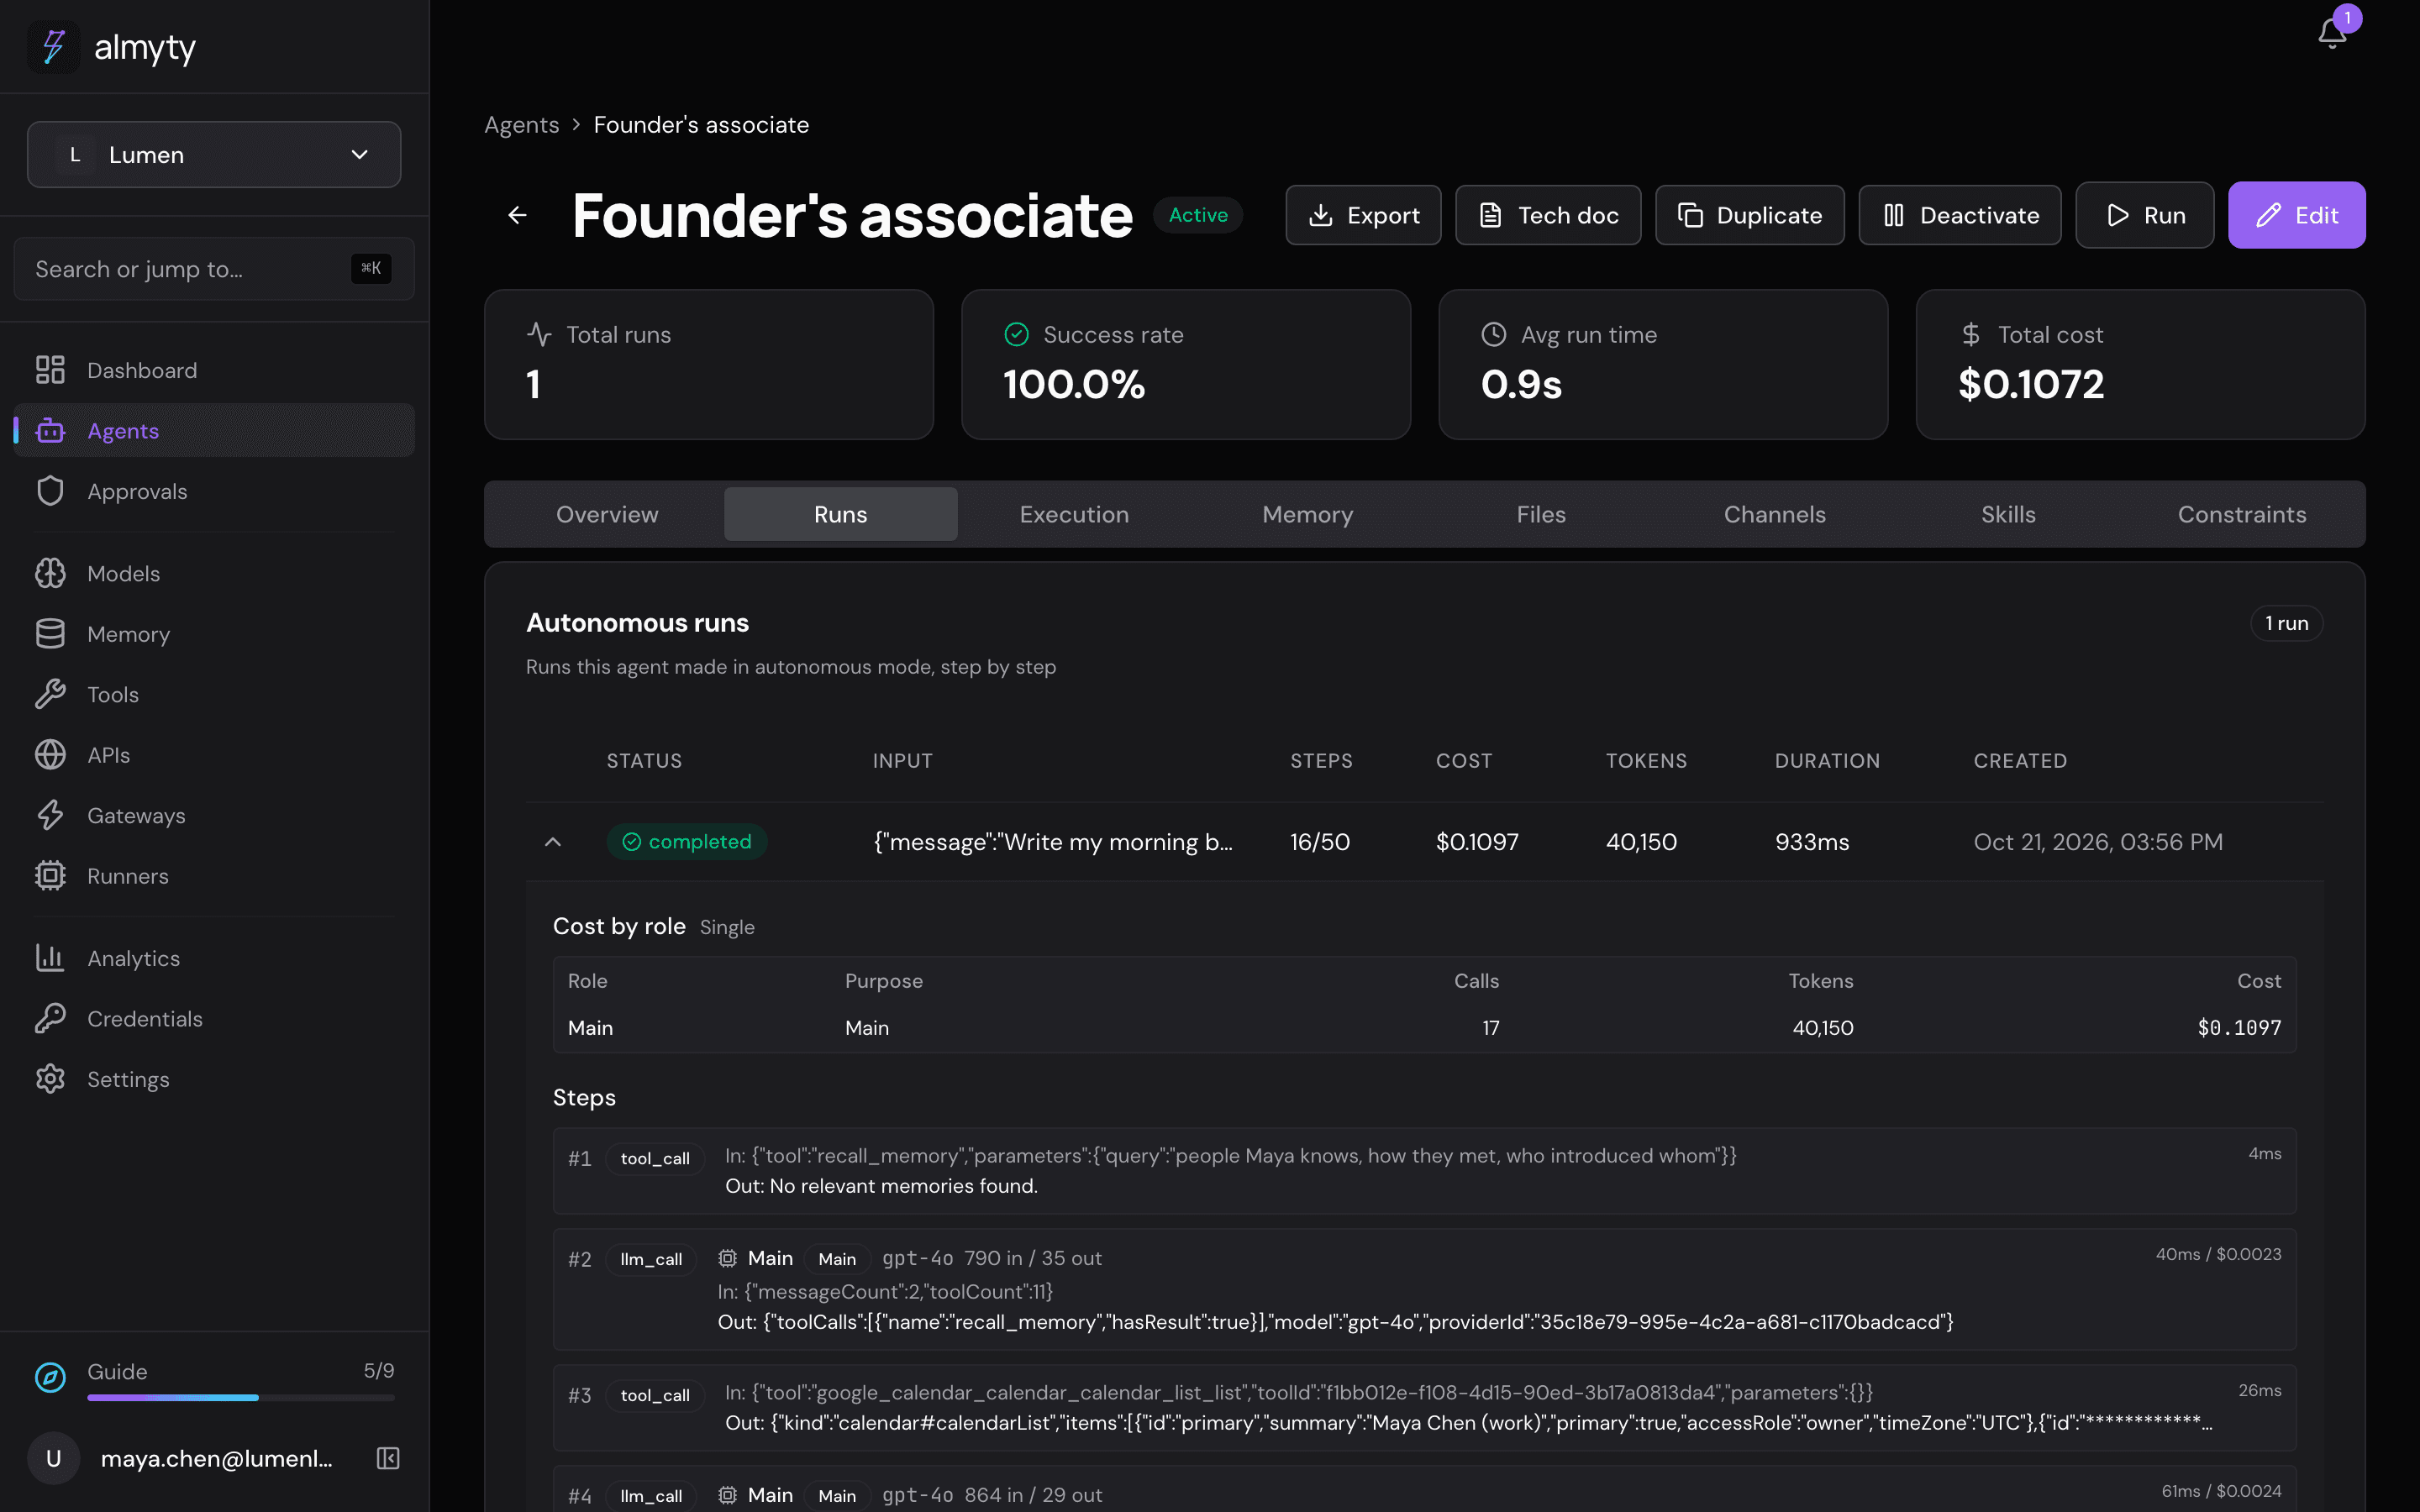This screenshot has height=1512, width=2420.
Task: Open the sidebar Memory database item
Action: coord(214,634)
